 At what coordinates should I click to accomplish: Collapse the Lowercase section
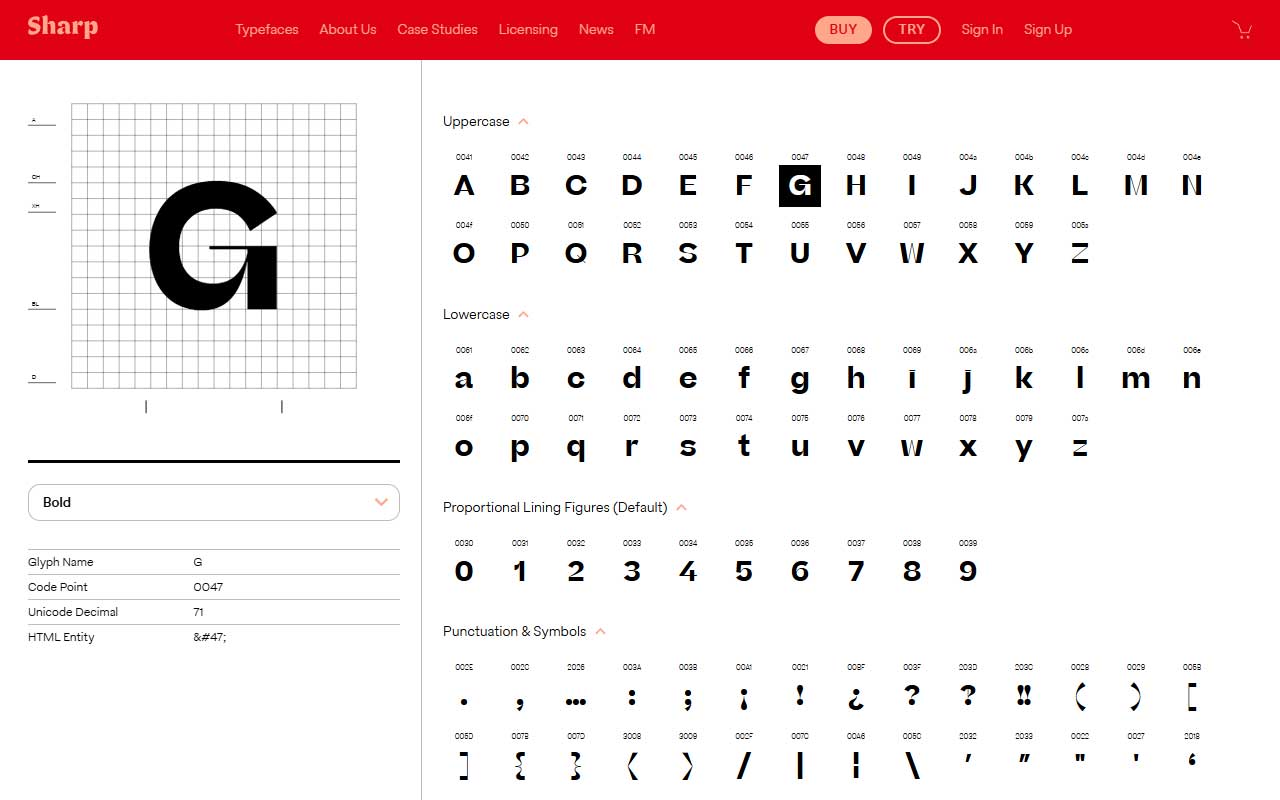click(x=522, y=313)
